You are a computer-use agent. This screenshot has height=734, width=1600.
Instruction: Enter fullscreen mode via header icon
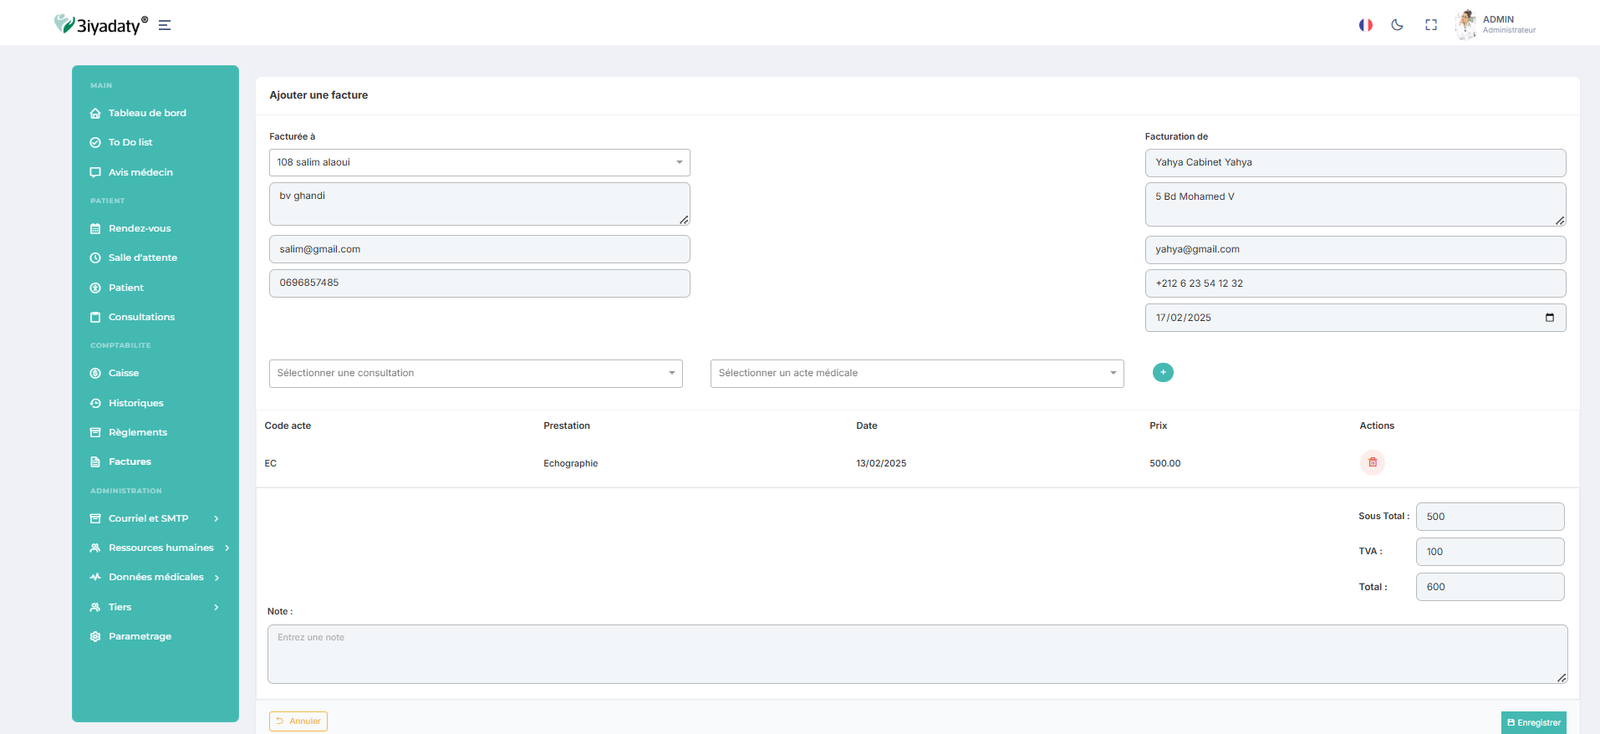tap(1431, 25)
